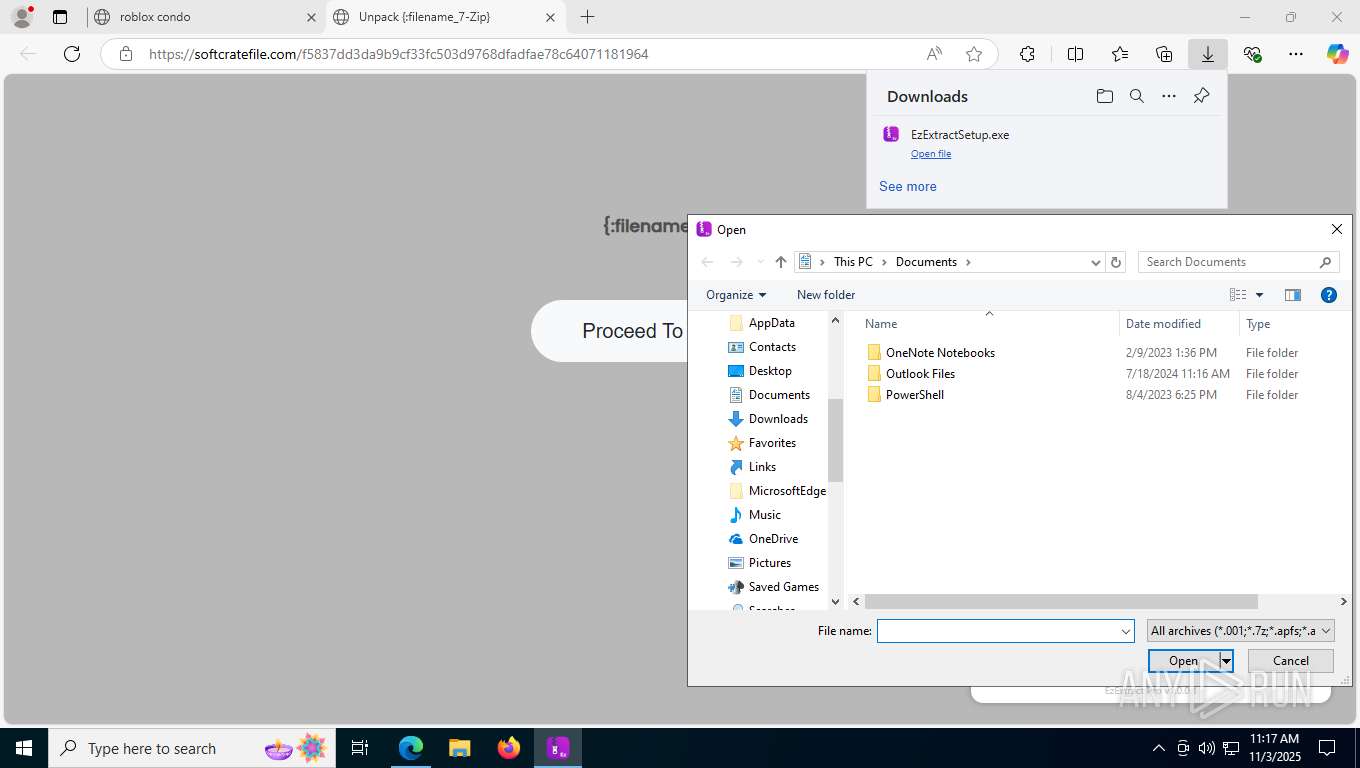Open the tab actions menu icon

pos(60,17)
